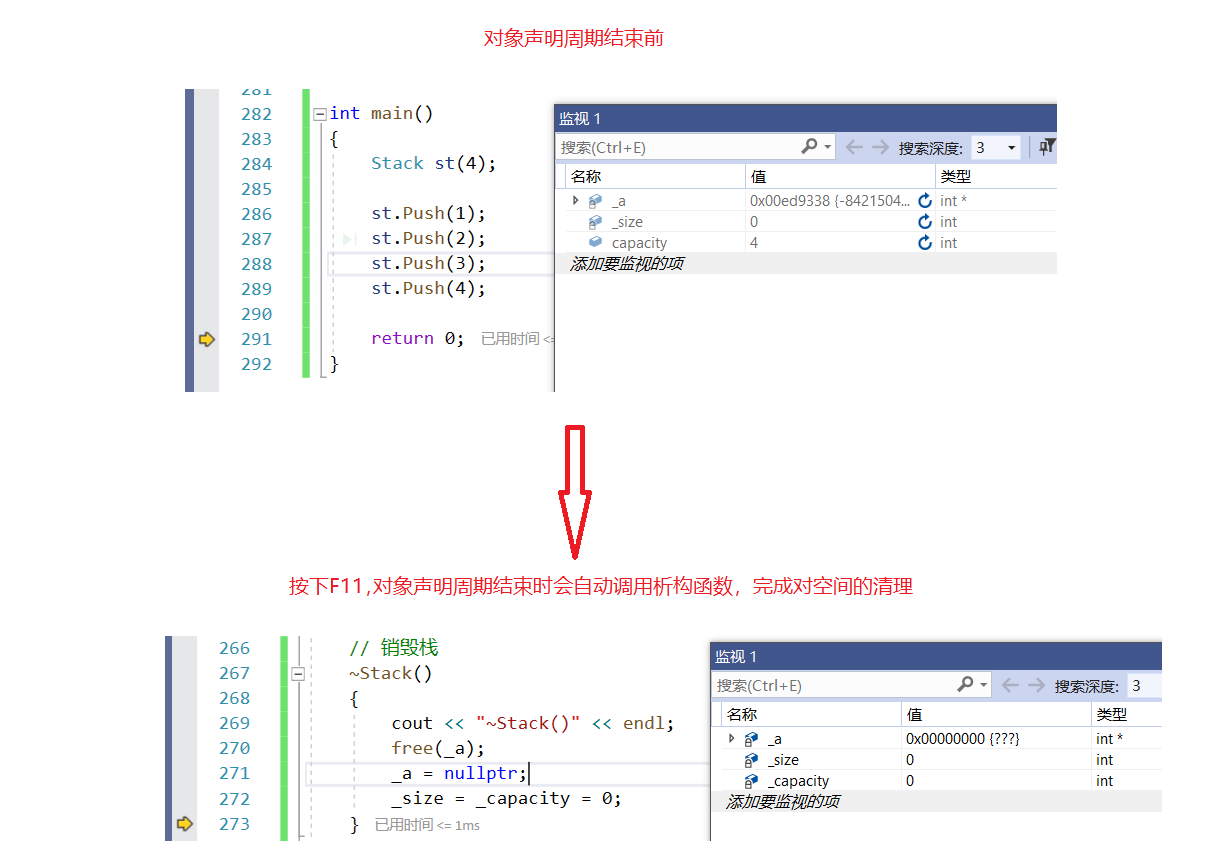This screenshot has height=859, width=1207.
Task: Click the yellow current-statement arrow at line 273
Action: (x=184, y=824)
